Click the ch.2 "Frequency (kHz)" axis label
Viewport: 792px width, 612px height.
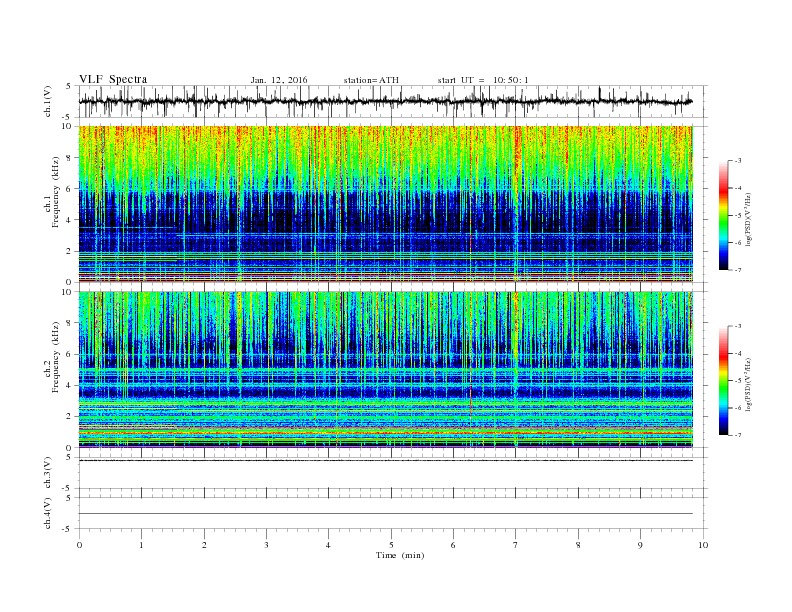[x=56, y=358]
